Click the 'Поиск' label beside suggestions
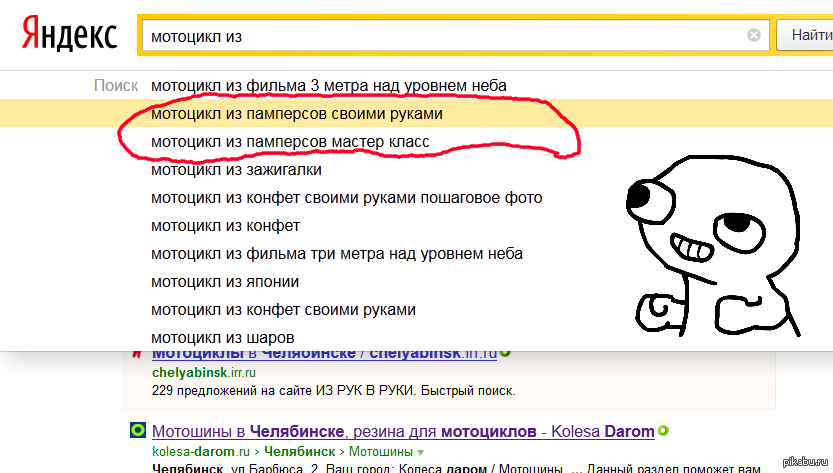The height and width of the screenshot is (473, 833). pyautogui.click(x=116, y=86)
